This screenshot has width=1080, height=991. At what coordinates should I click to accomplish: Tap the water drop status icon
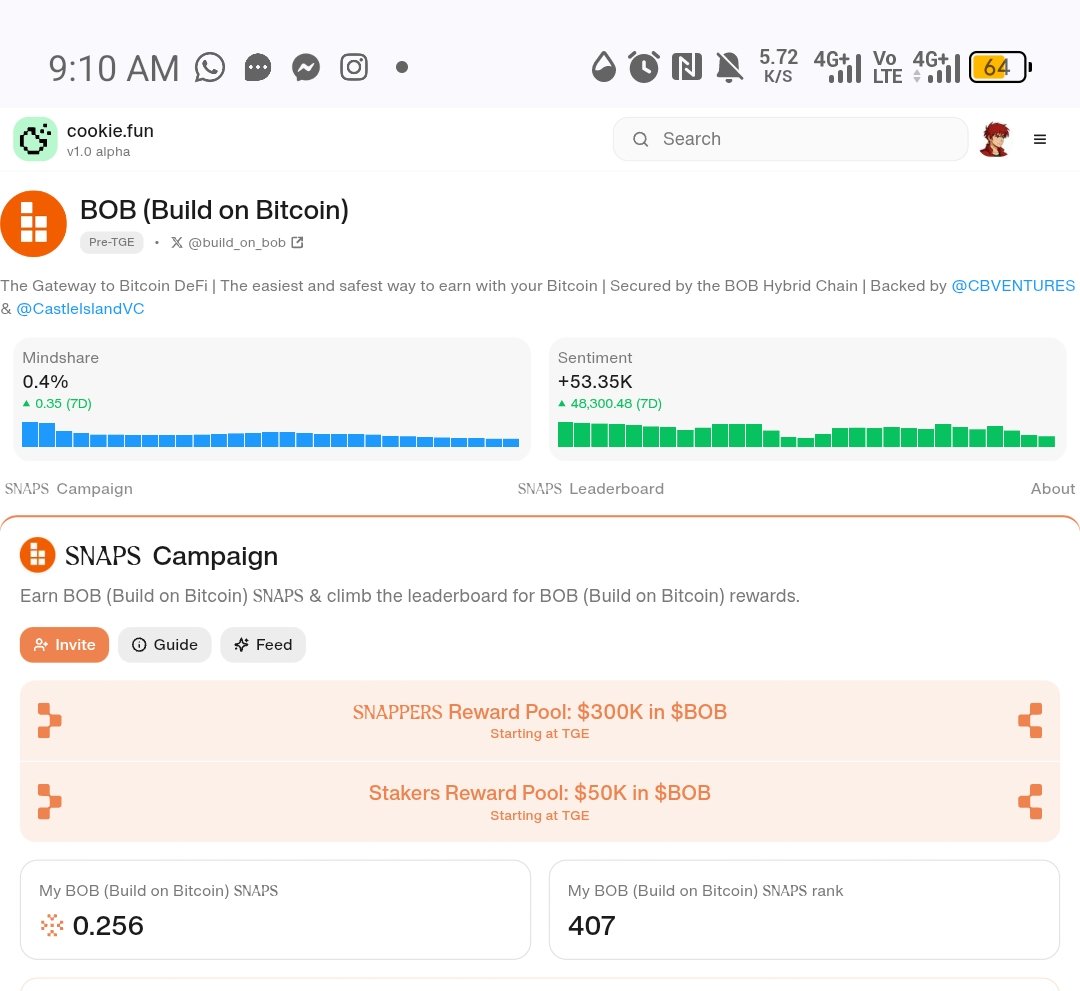[603, 67]
